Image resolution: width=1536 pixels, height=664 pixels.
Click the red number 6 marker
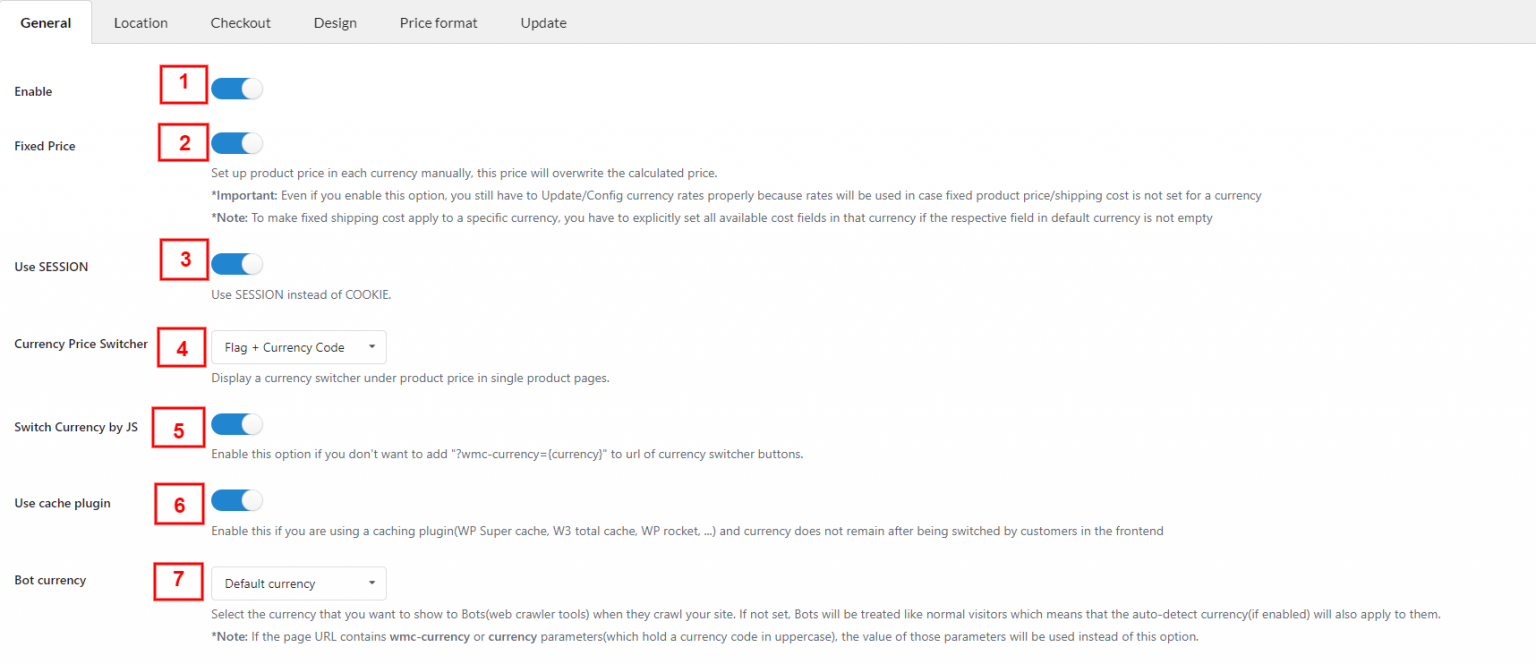180,505
